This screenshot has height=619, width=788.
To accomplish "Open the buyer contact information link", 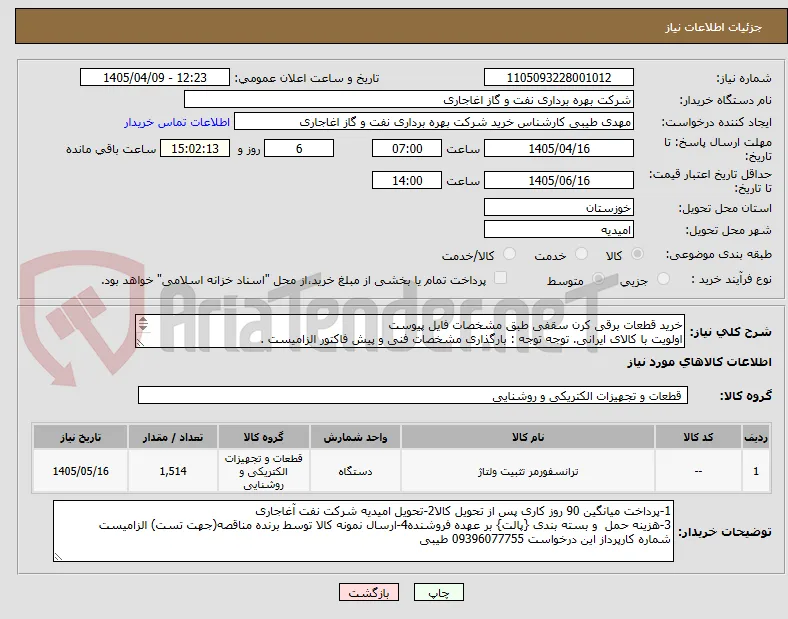I will coord(177,123).
